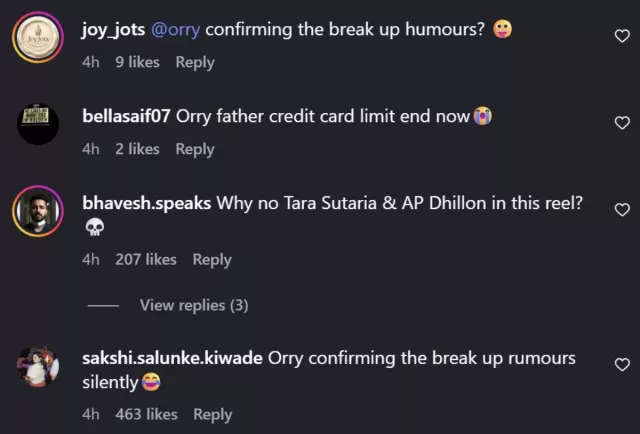Expand View replies (3) thread
Image resolution: width=640 pixels, height=434 pixels.
[194, 305]
